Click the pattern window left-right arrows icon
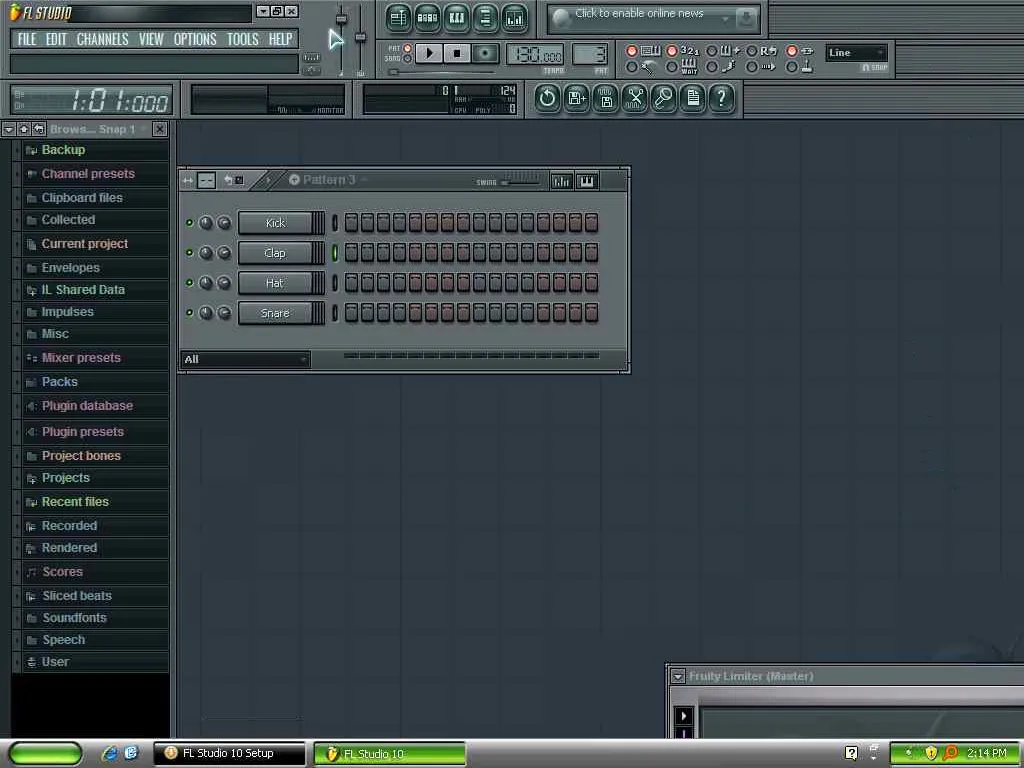 [188, 180]
